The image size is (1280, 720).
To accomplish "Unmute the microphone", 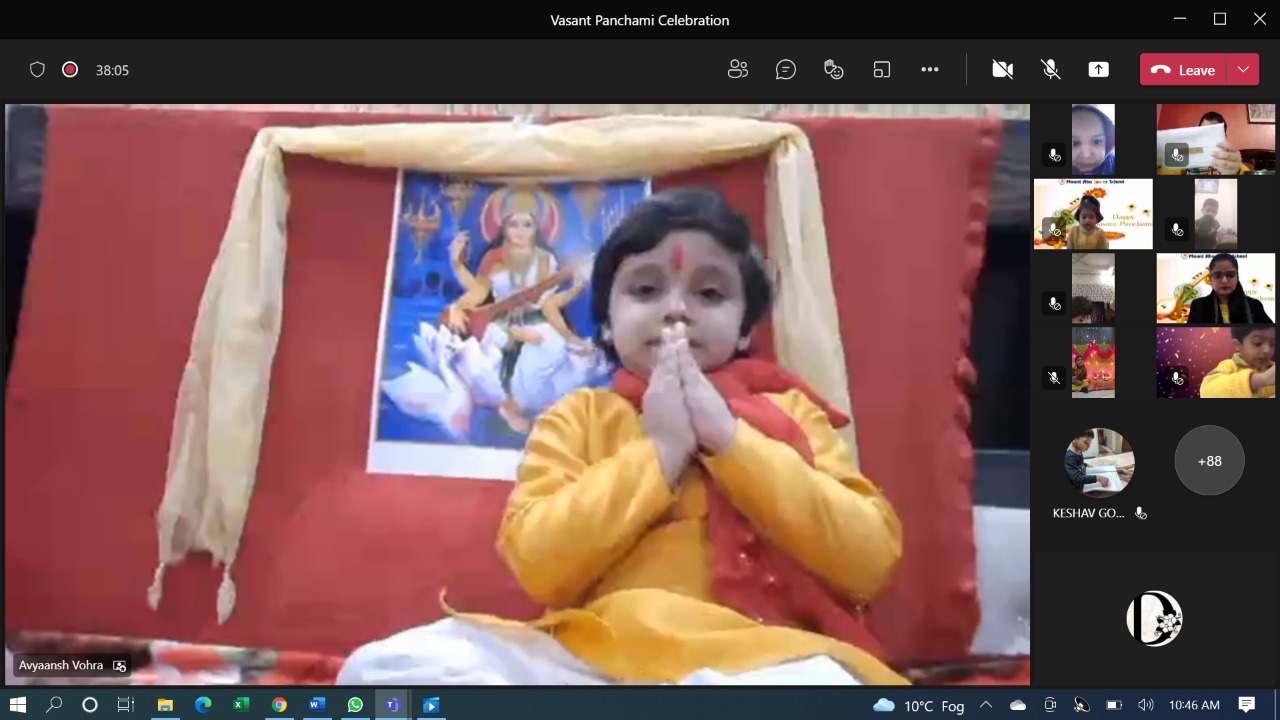I will 1050,69.
